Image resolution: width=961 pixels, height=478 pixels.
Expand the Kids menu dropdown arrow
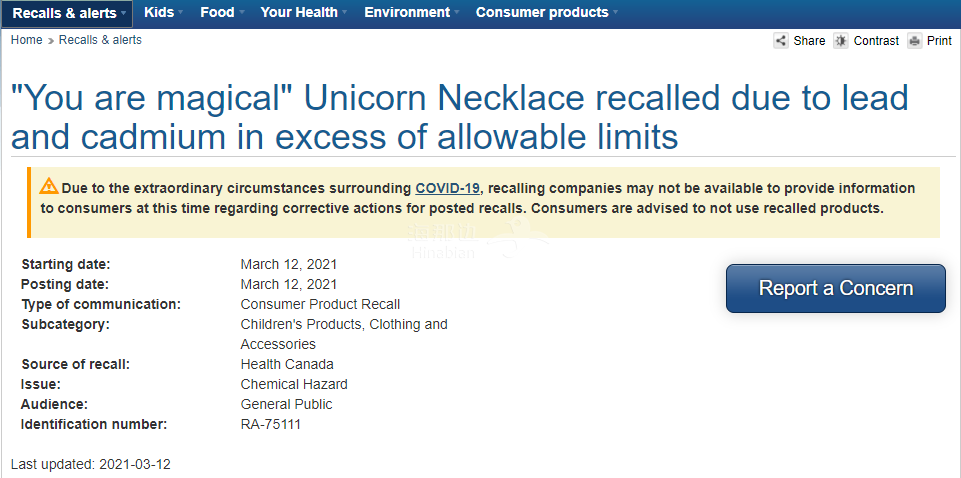(x=180, y=12)
